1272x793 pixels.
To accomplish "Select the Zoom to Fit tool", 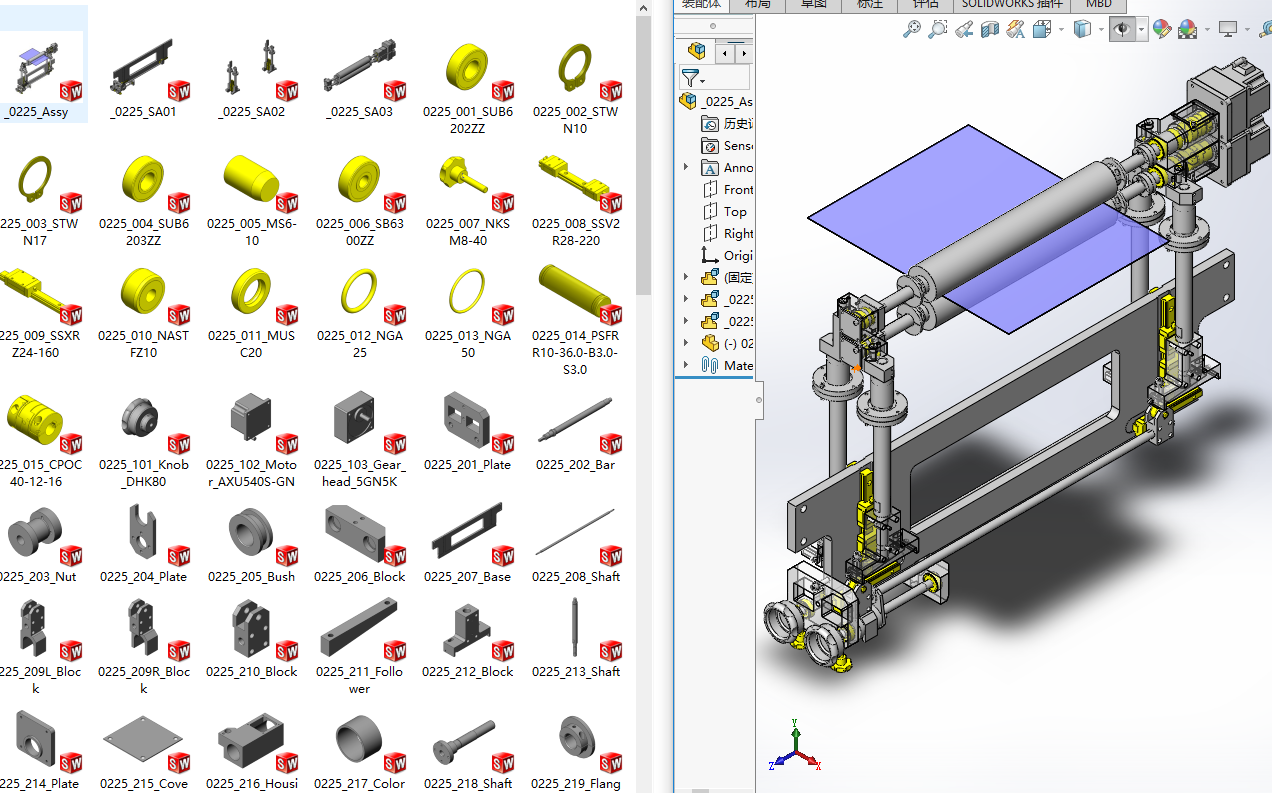I will 912,28.
